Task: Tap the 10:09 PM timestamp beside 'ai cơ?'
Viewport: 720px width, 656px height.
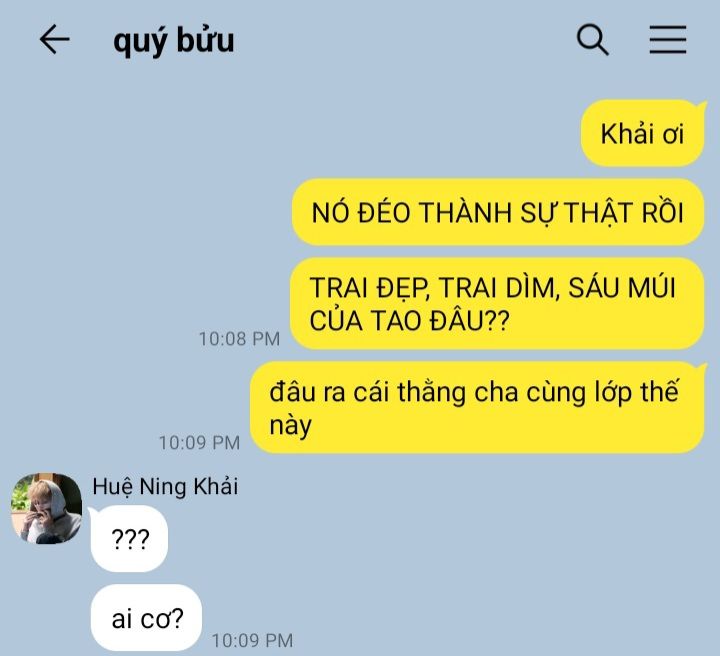Action: (x=252, y=640)
